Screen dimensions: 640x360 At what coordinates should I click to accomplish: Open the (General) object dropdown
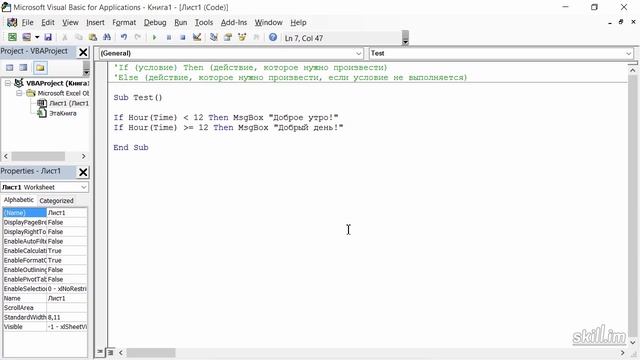point(358,53)
